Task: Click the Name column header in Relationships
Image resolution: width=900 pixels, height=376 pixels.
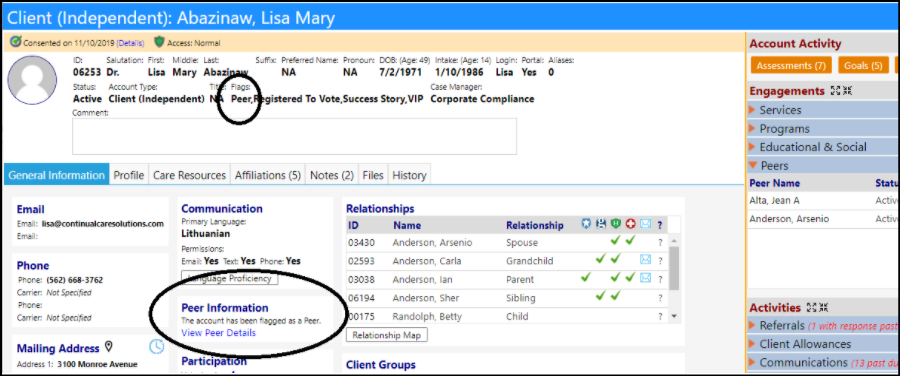Action: click(x=407, y=226)
